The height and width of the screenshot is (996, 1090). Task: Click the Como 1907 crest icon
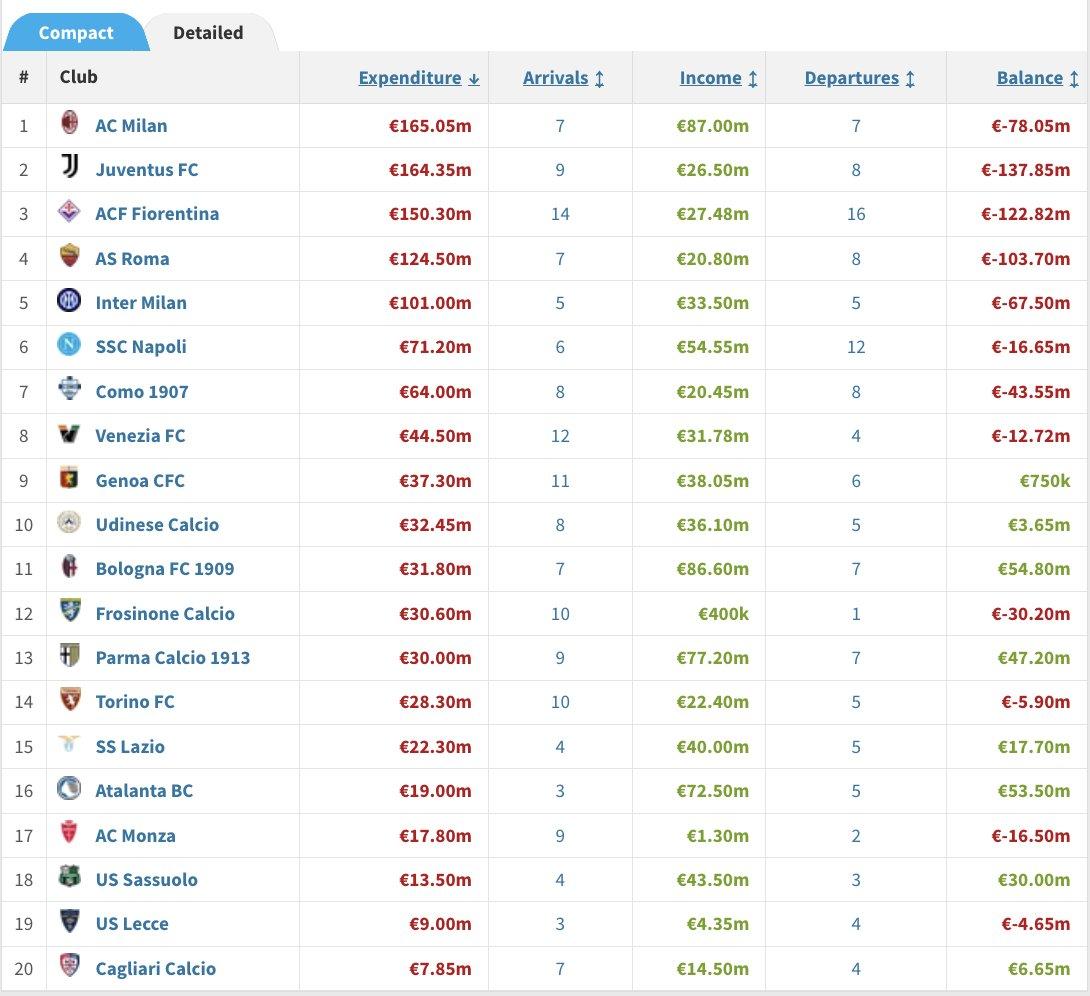pos(69,389)
